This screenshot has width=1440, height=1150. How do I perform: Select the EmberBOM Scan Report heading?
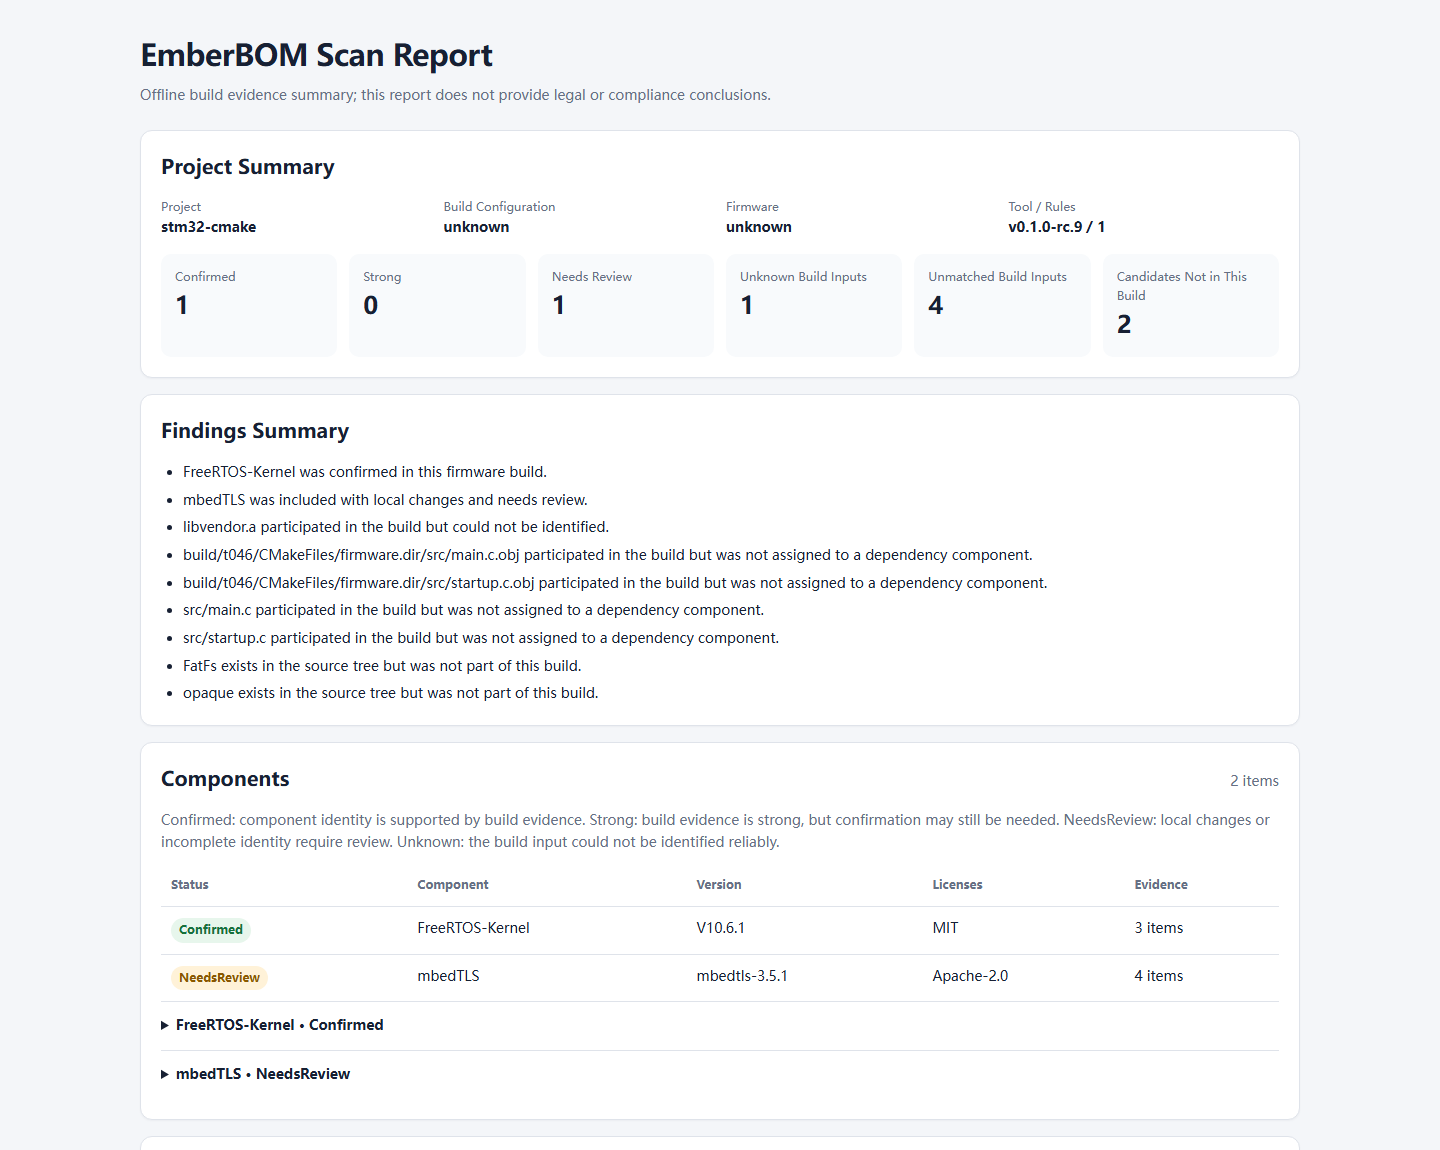click(x=317, y=55)
